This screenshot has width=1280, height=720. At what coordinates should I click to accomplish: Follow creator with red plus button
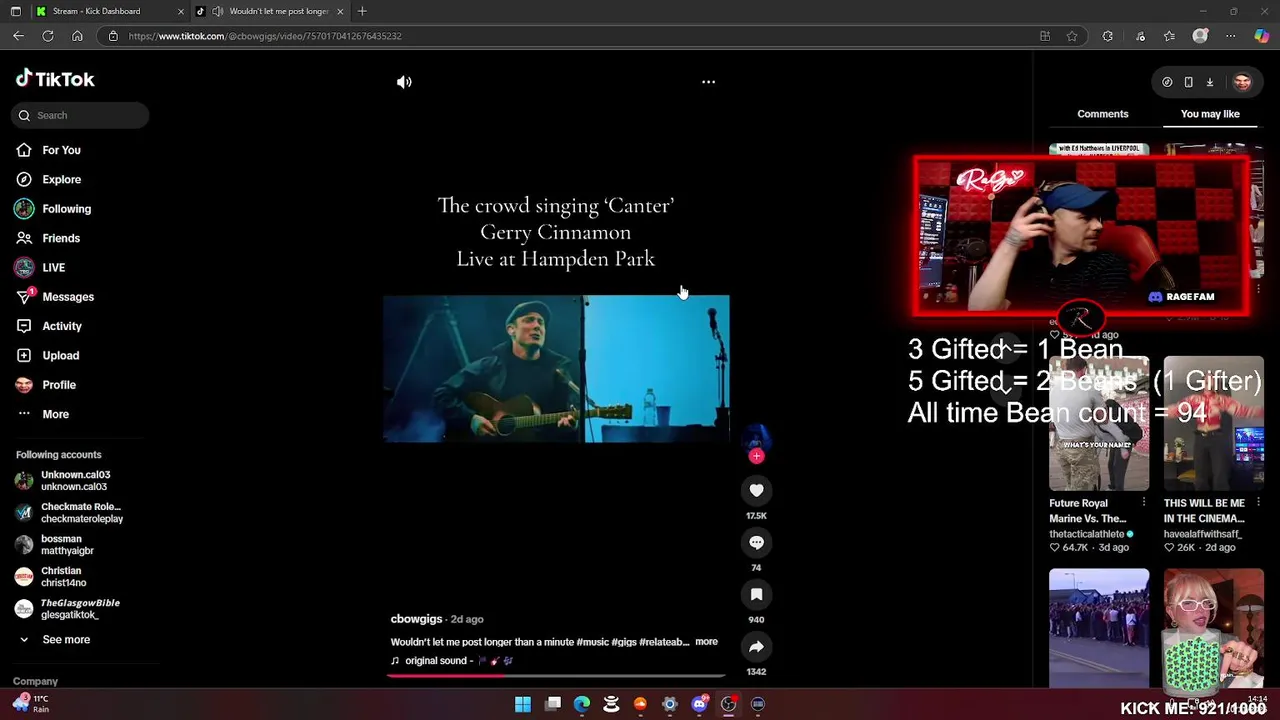click(756, 456)
